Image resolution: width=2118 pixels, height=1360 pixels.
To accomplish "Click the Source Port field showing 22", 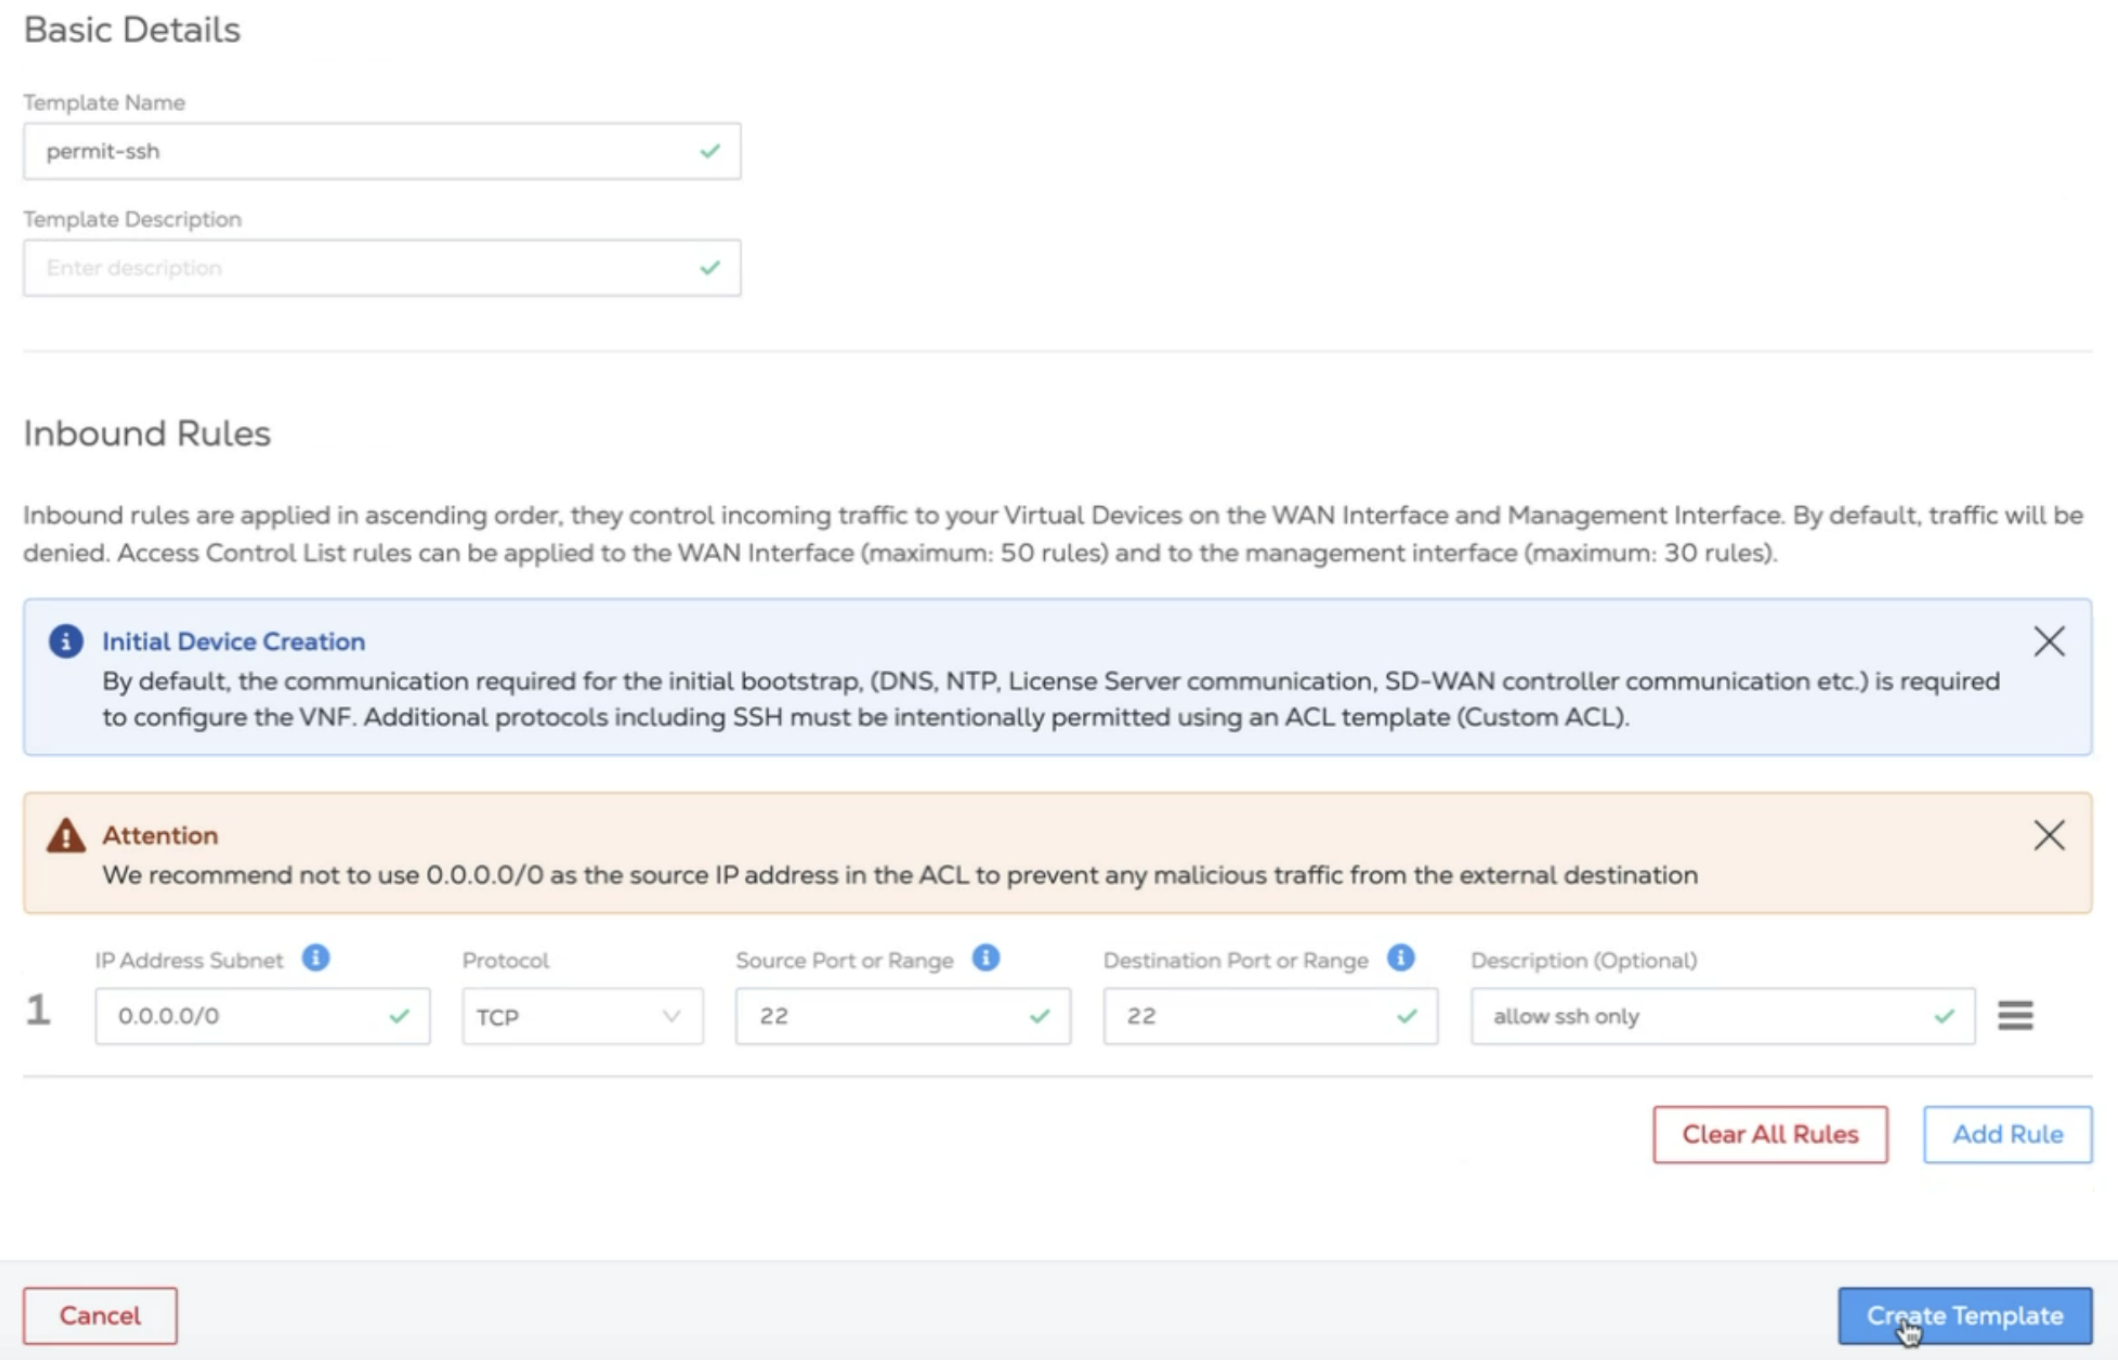I will pyautogui.click(x=880, y=1017).
